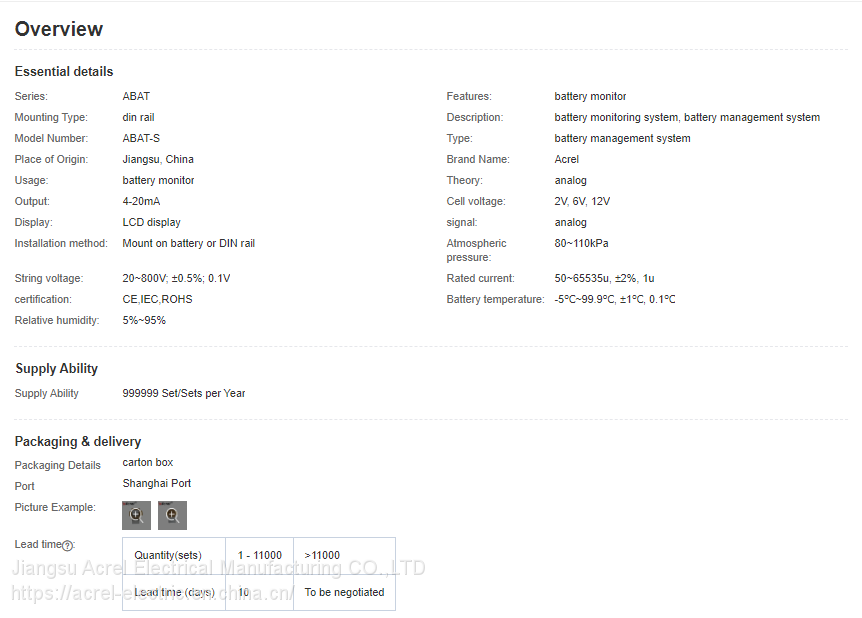Click the 'To be negotiated' lead time cell
862x618 pixels.
pos(344,592)
